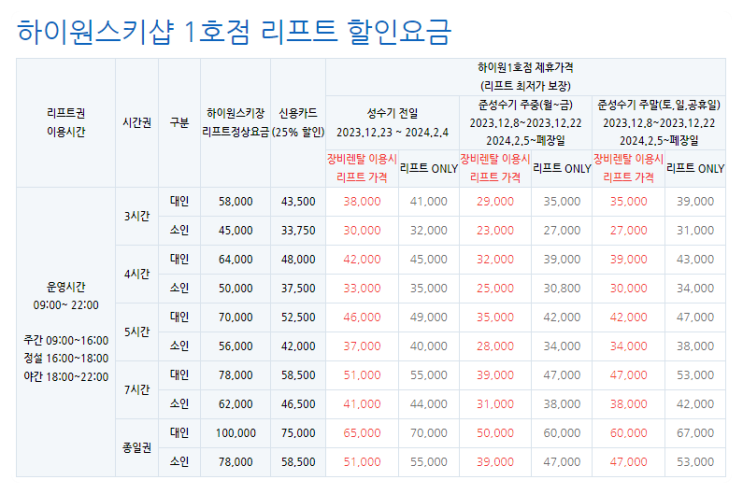
Task: Click the 하이원1호점 제휴가격 header
Action: pos(526,77)
